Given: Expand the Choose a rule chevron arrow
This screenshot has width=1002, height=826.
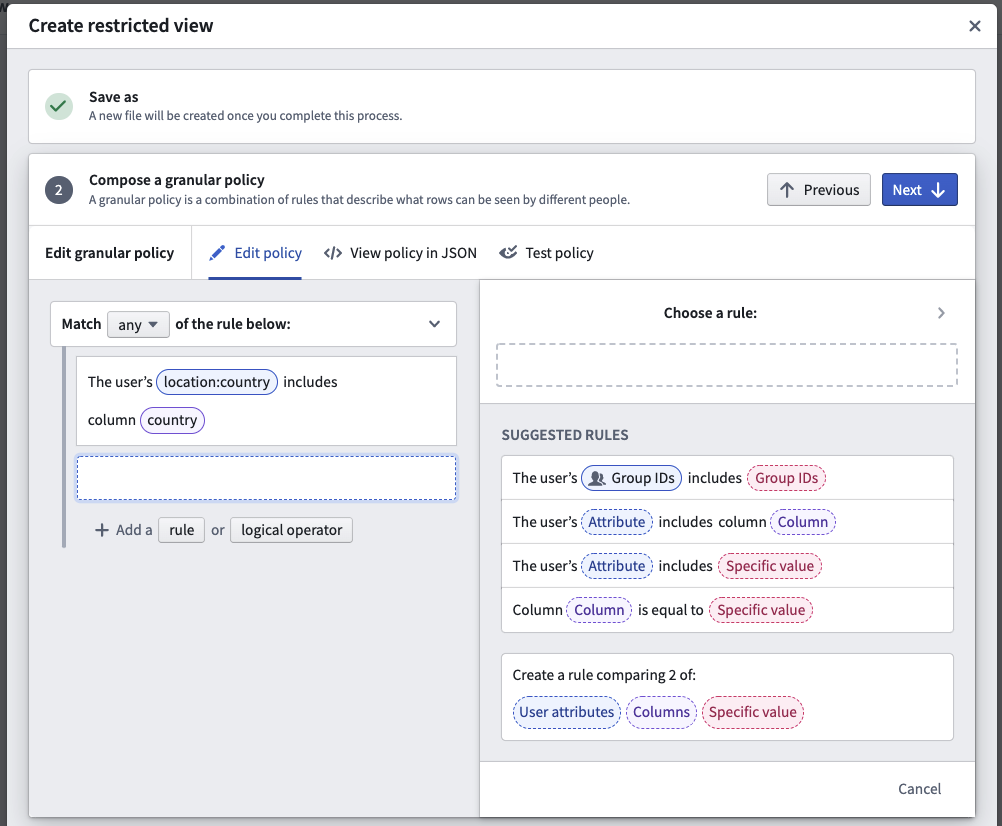Looking at the screenshot, I should coord(941,313).
